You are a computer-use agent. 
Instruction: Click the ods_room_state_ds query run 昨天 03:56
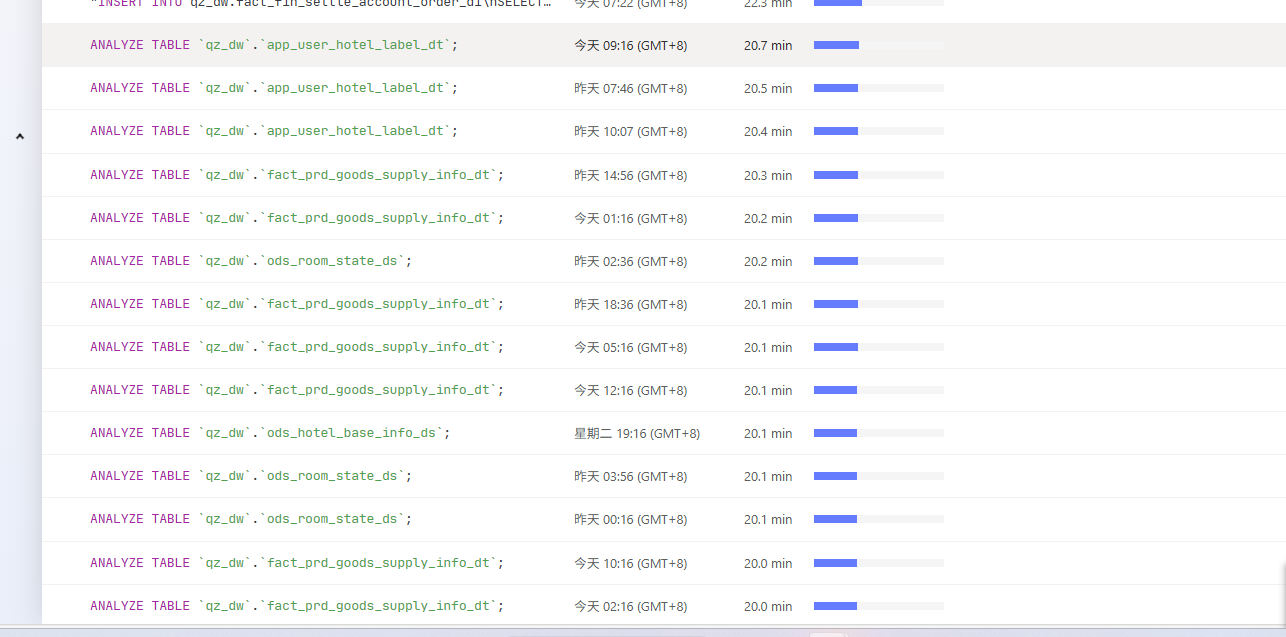coord(251,476)
